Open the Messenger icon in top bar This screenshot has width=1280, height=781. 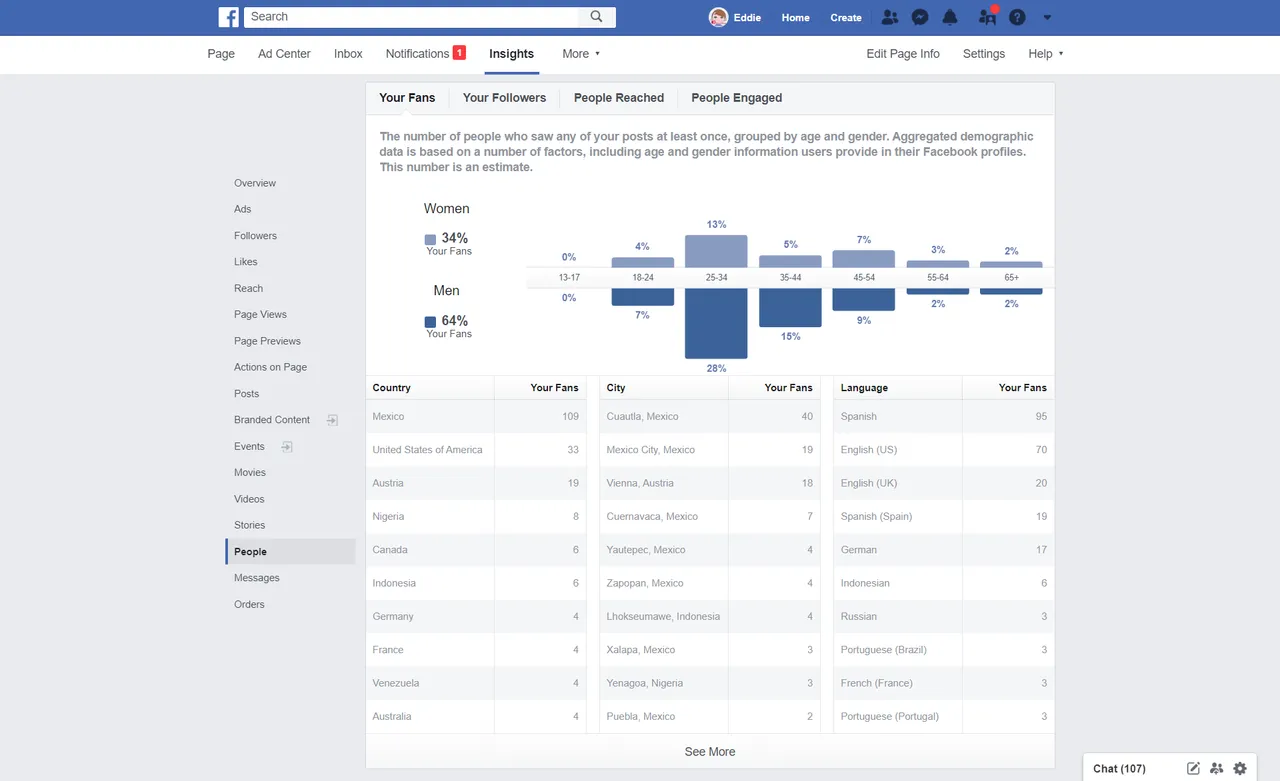920,17
